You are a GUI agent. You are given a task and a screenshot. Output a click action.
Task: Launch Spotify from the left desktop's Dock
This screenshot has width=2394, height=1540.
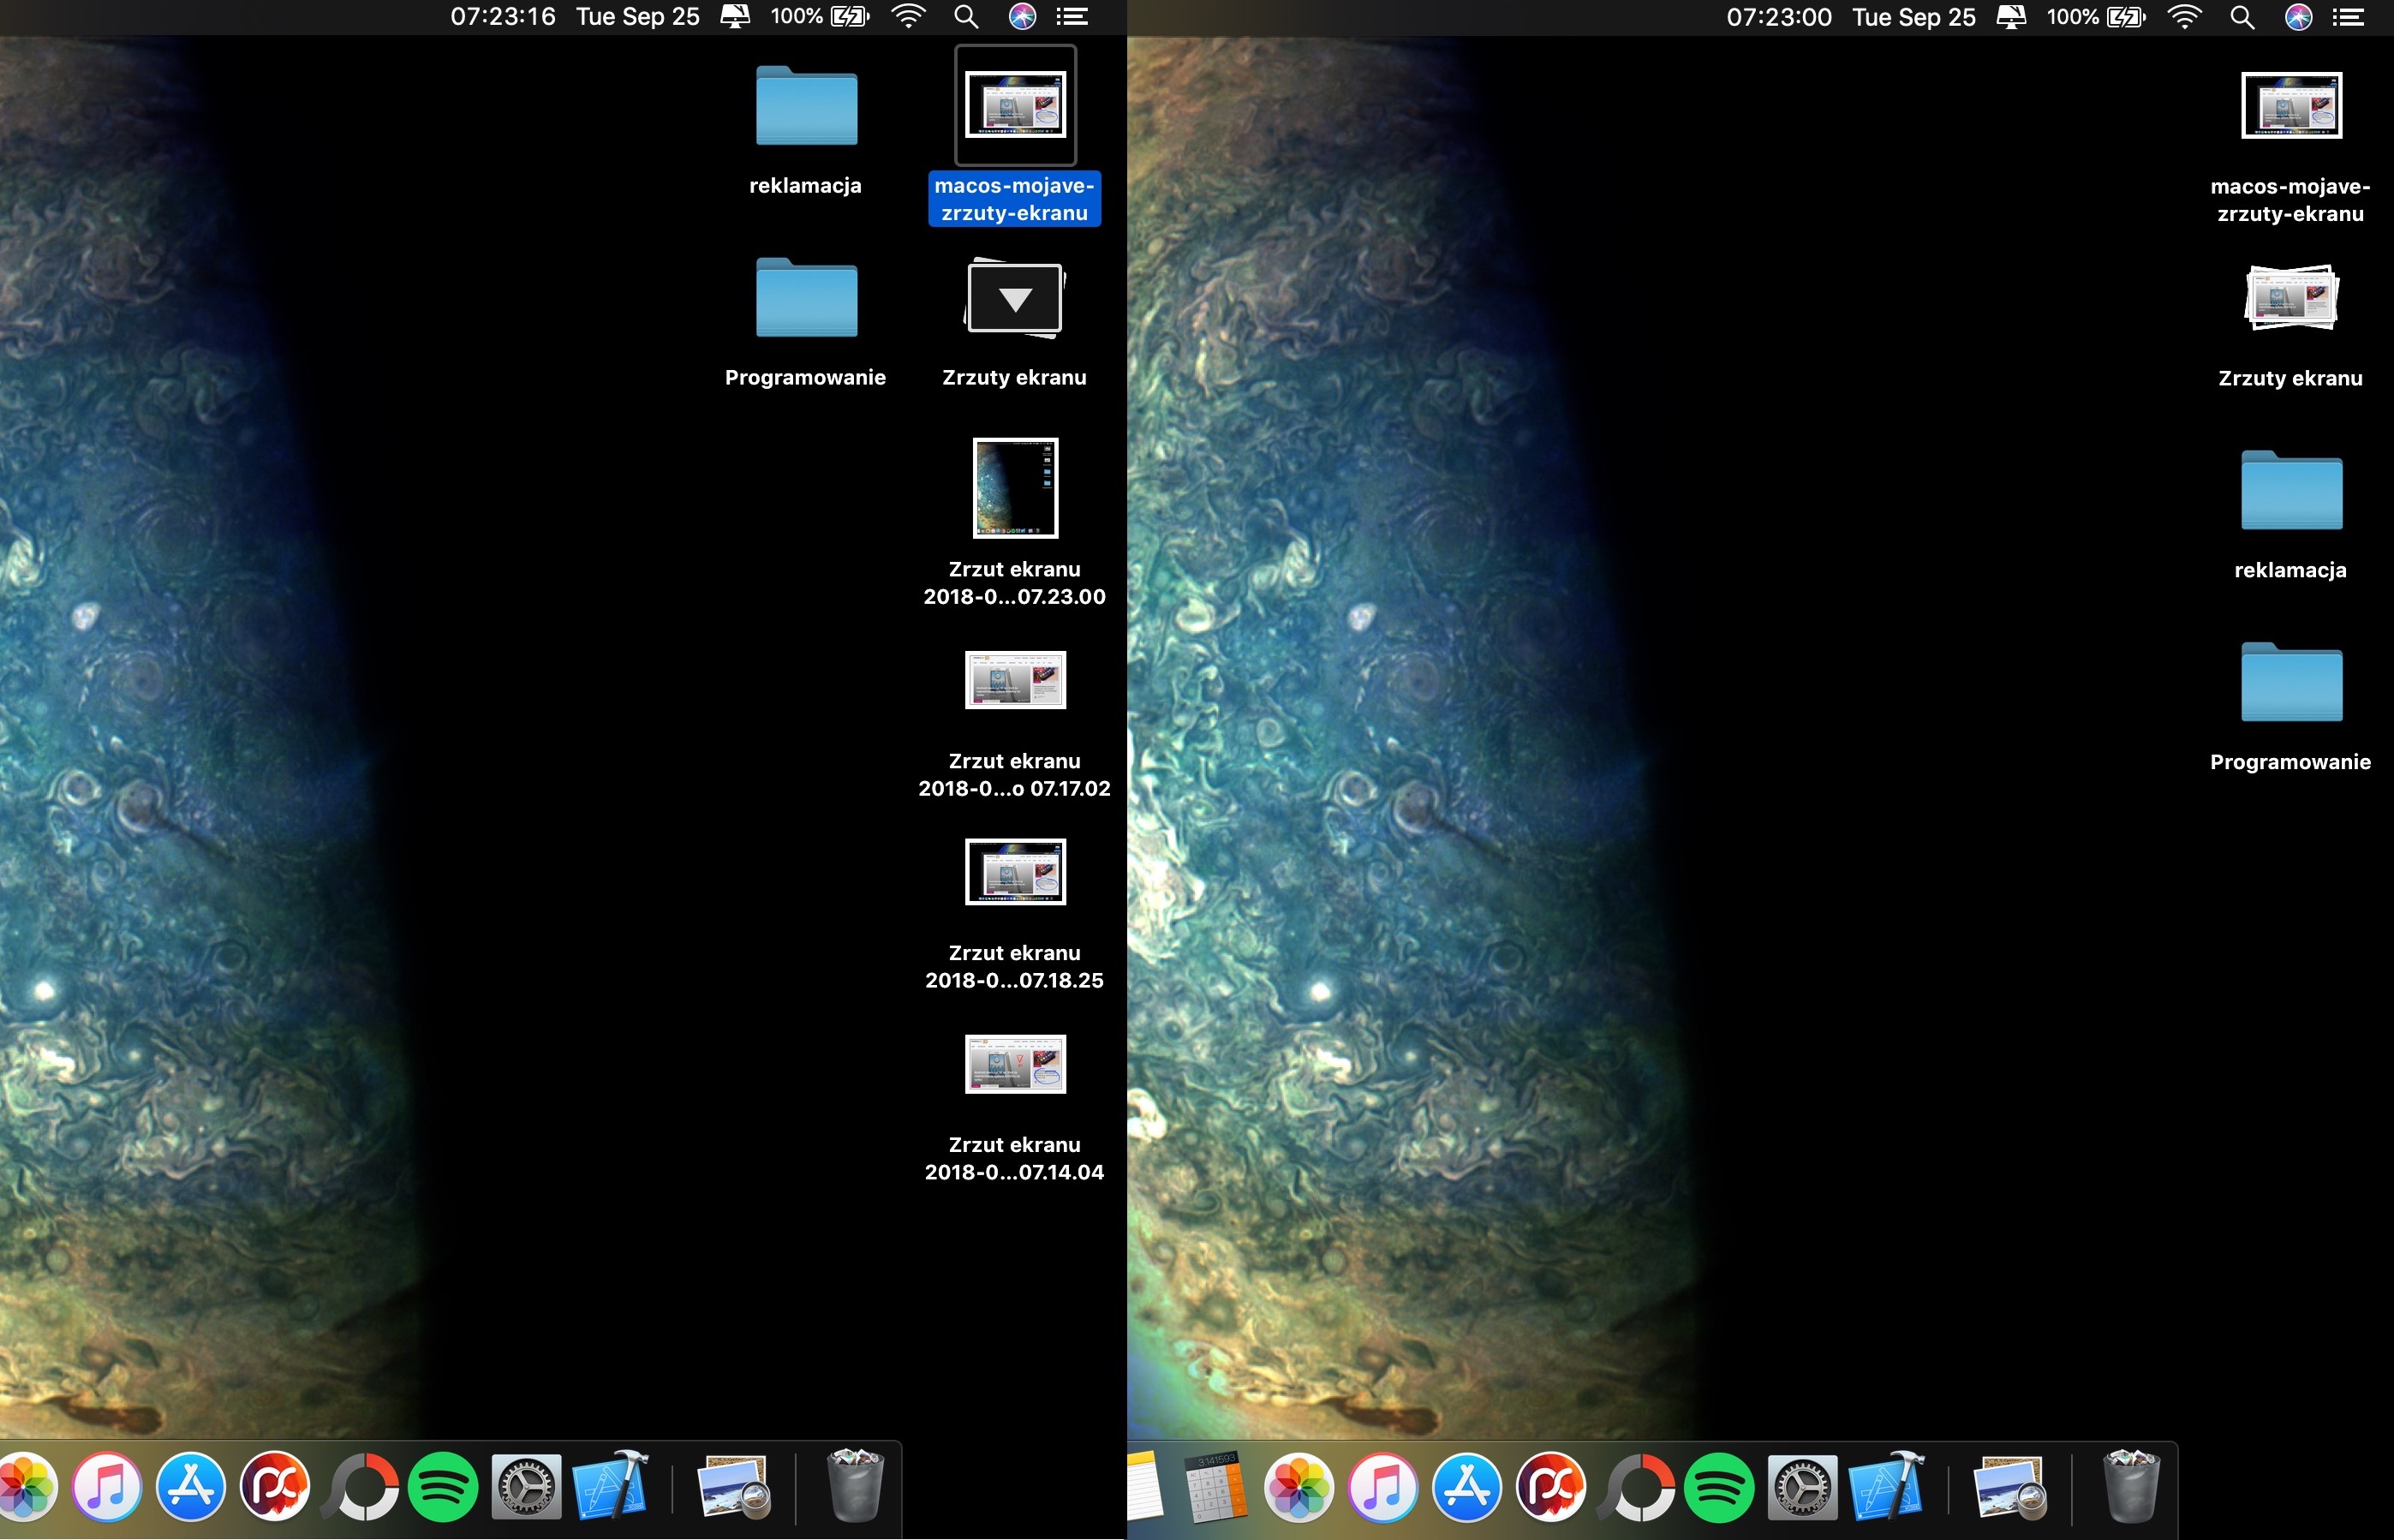[442, 1487]
